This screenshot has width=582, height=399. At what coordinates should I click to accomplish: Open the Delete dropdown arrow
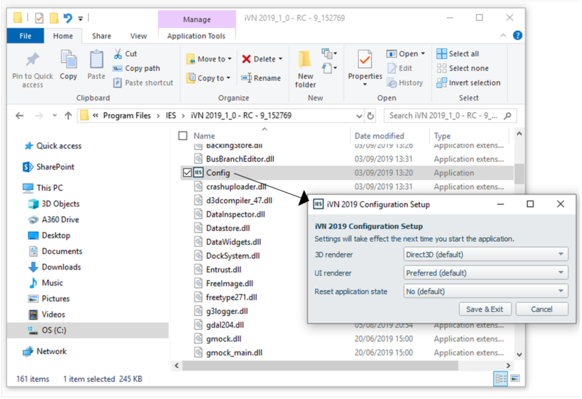pos(280,59)
